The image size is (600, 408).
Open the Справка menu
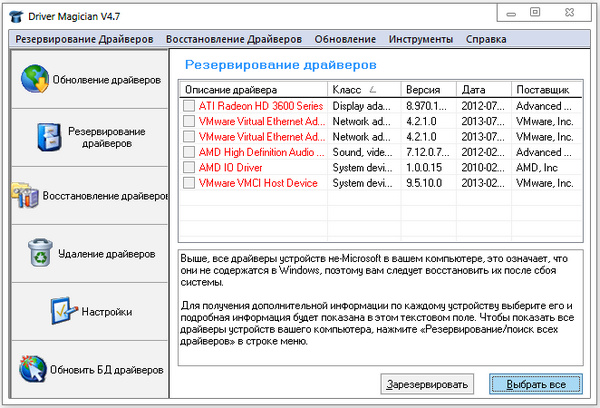(484, 39)
